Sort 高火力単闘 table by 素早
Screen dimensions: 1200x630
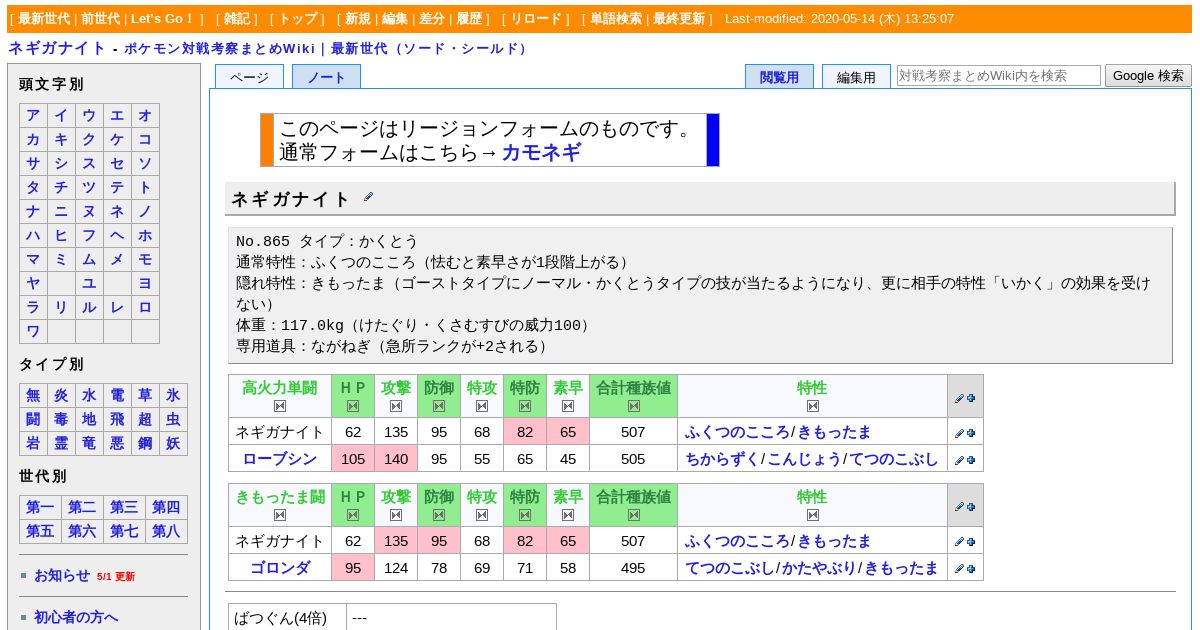pos(568,406)
